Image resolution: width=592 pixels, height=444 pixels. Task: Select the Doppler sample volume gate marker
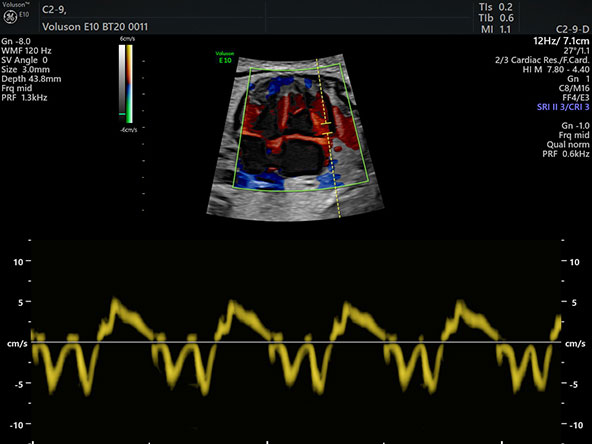click(327, 128)
